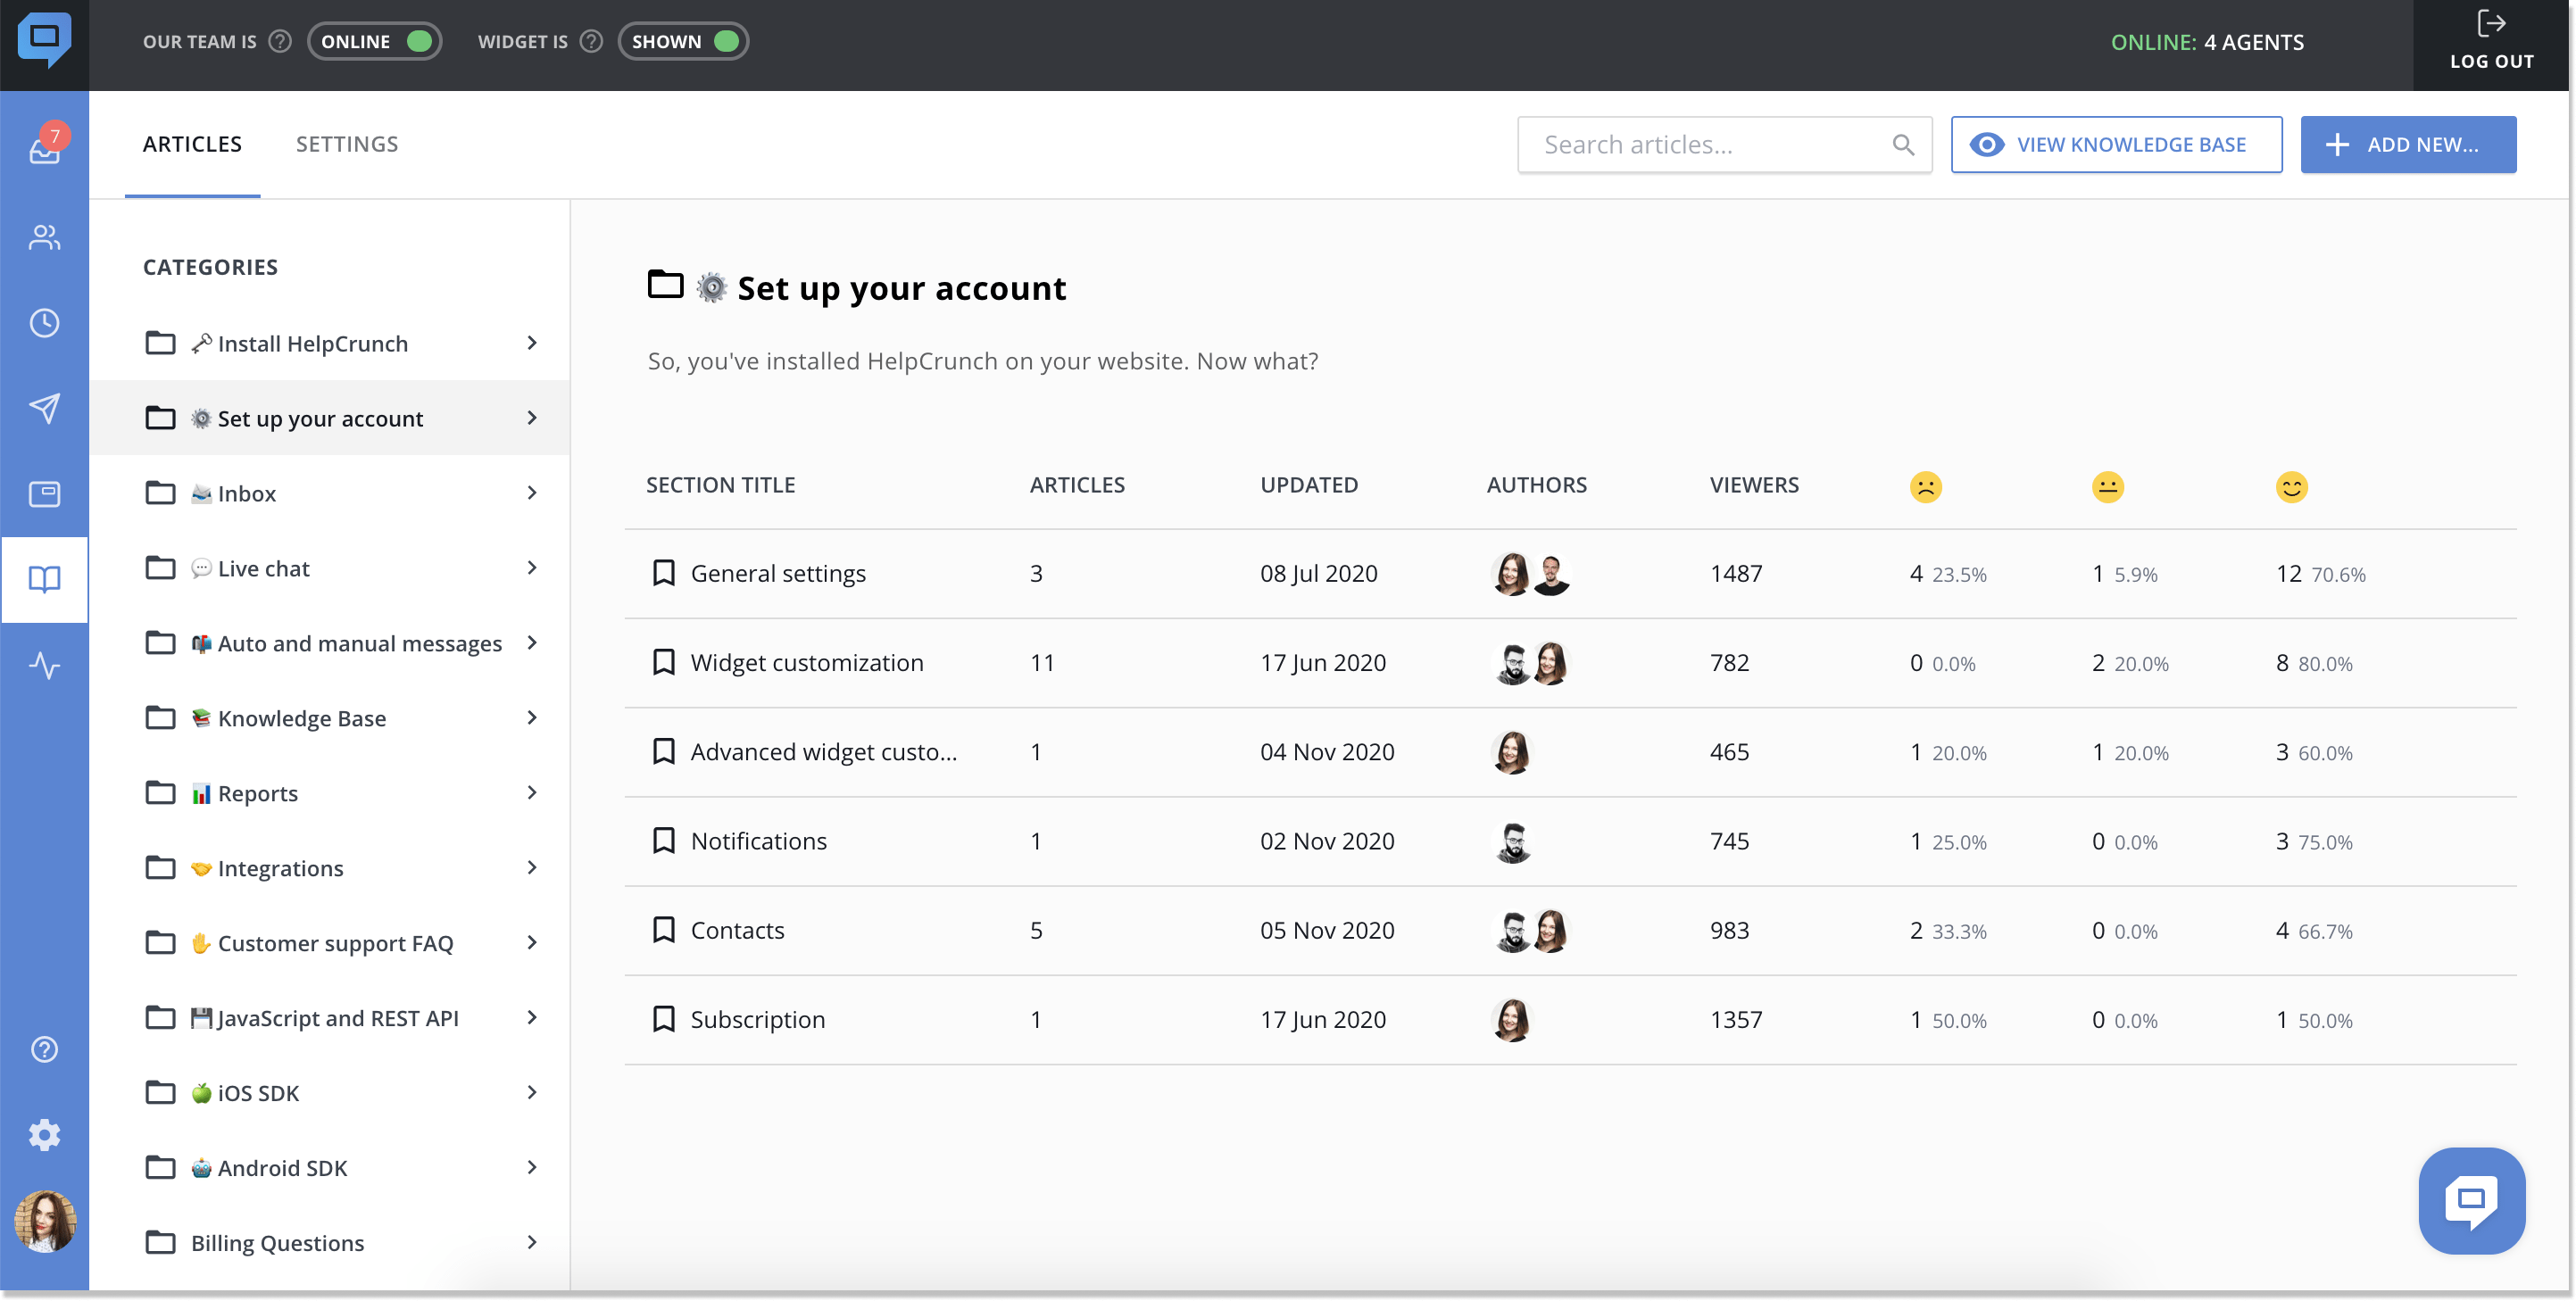Open the popups window icon in sidebar

(x=44, y=494)
